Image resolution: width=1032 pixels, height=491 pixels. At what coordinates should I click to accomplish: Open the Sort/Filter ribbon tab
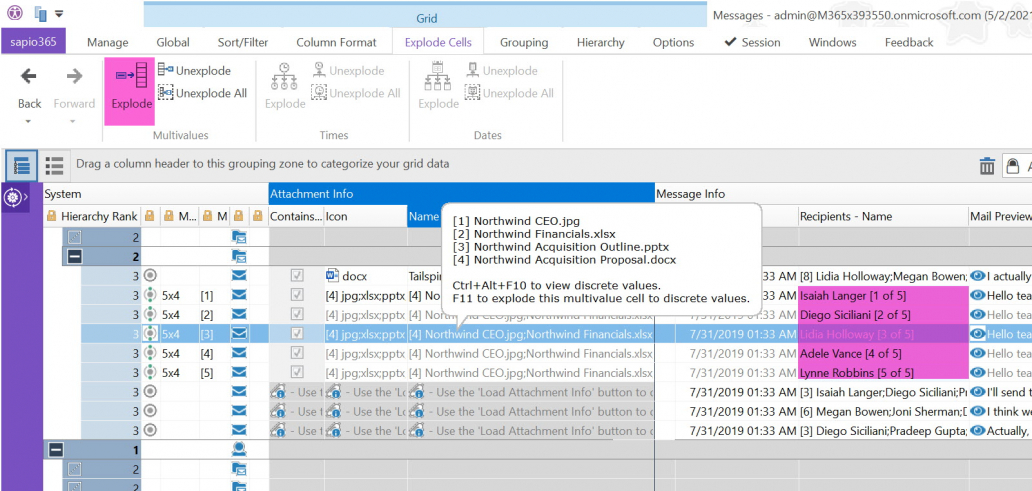click(x=243, y=42)
